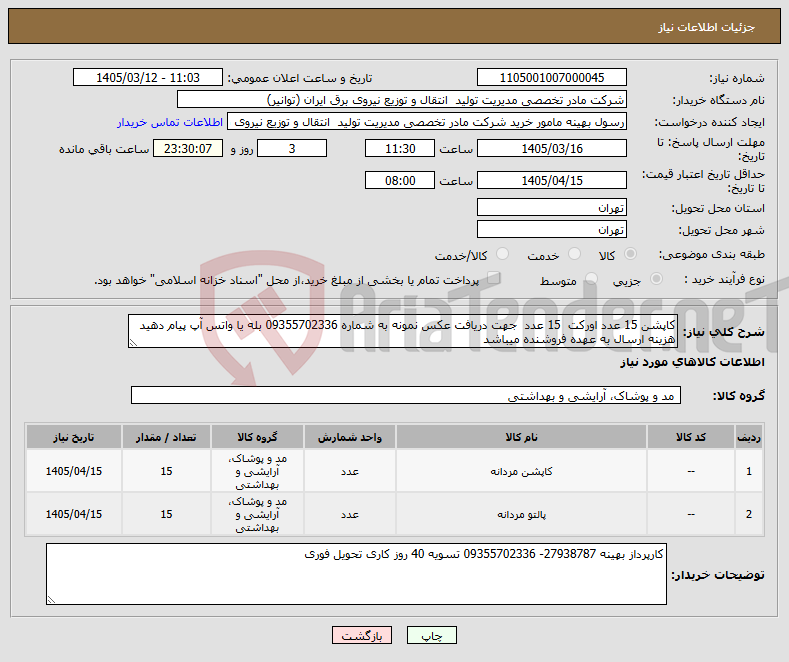Click the چاپ print button
Screen dimensions: 789x662
(432, 636)
